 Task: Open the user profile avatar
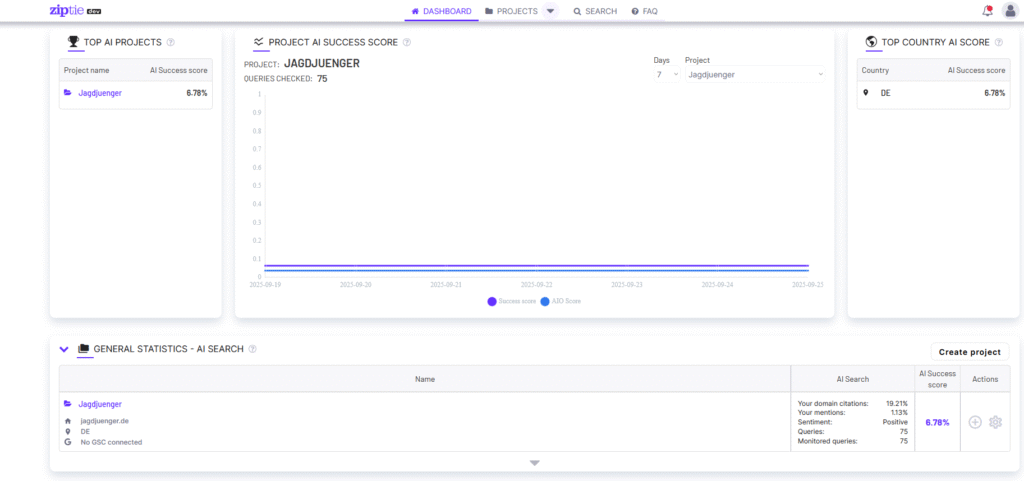coord(1009,11)
